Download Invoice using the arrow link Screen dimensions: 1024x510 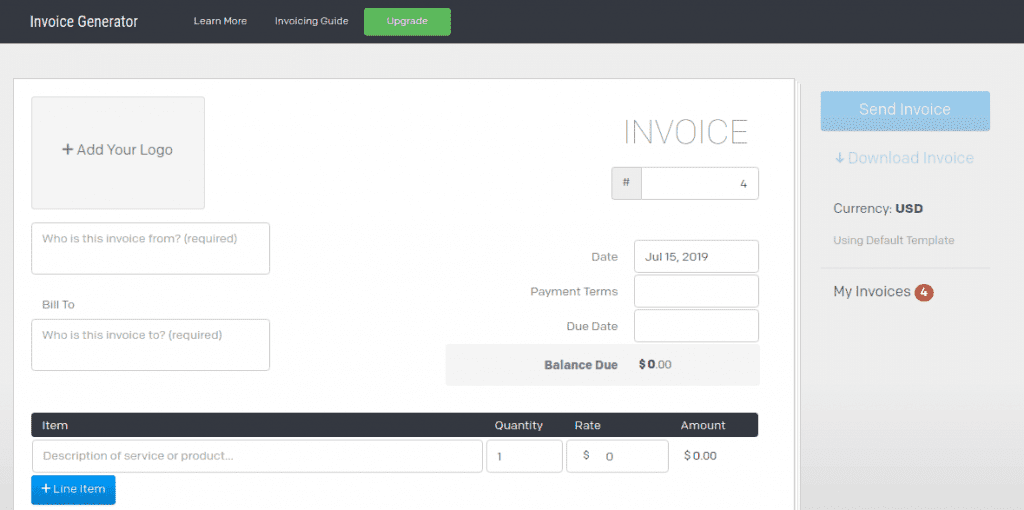(x=904, y=158)
